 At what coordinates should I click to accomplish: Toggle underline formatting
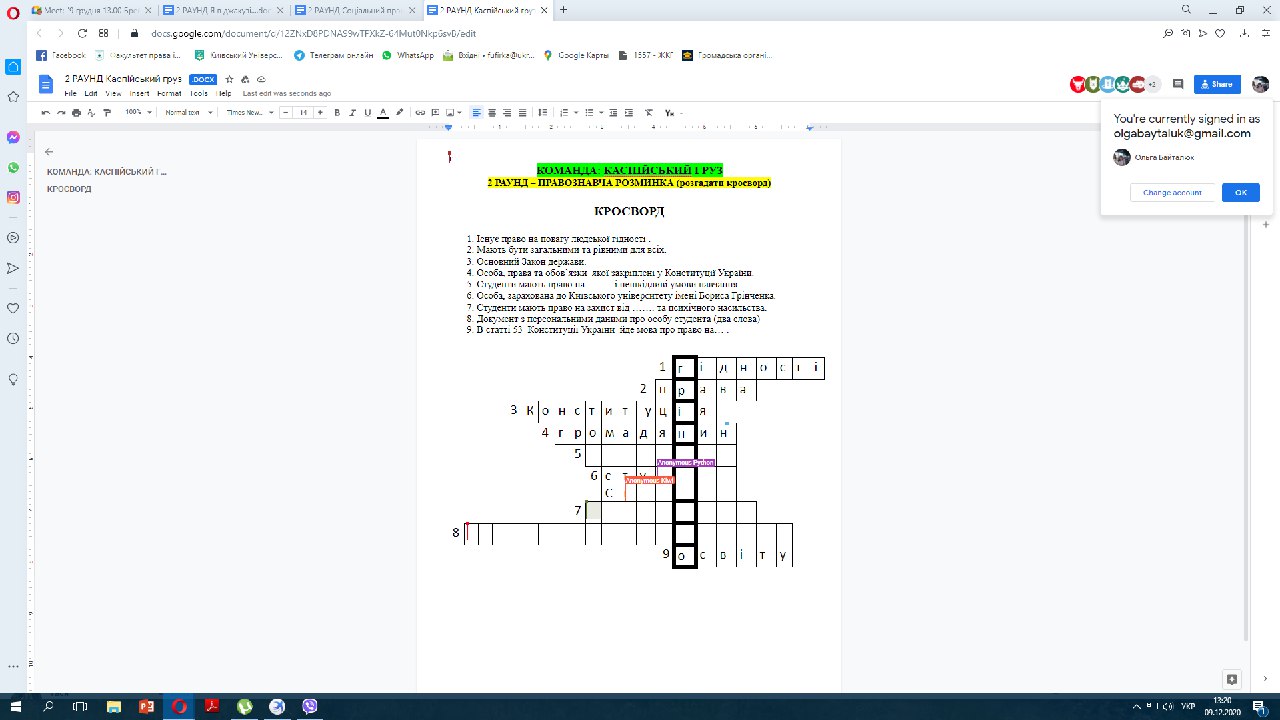pyautogui.click(x=367, y=113)
